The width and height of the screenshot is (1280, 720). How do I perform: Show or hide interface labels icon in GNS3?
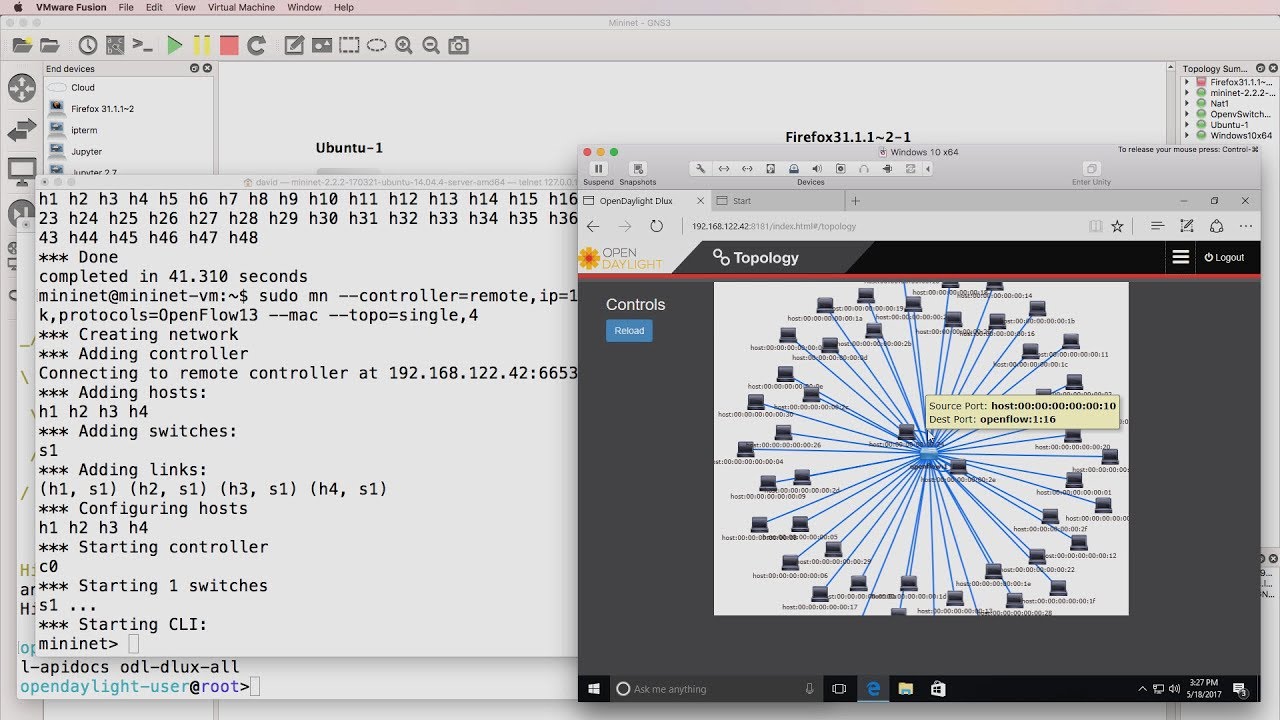point(115,45)
